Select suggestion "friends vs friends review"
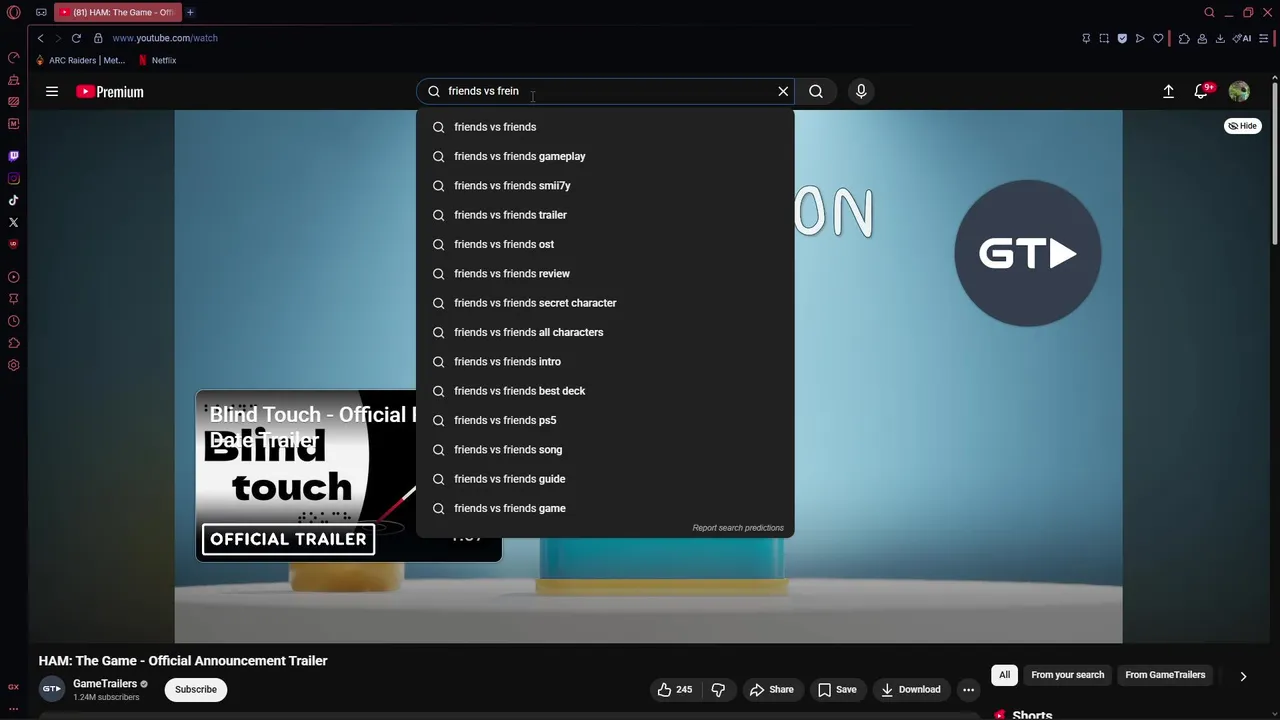 [x=605, y=273]
